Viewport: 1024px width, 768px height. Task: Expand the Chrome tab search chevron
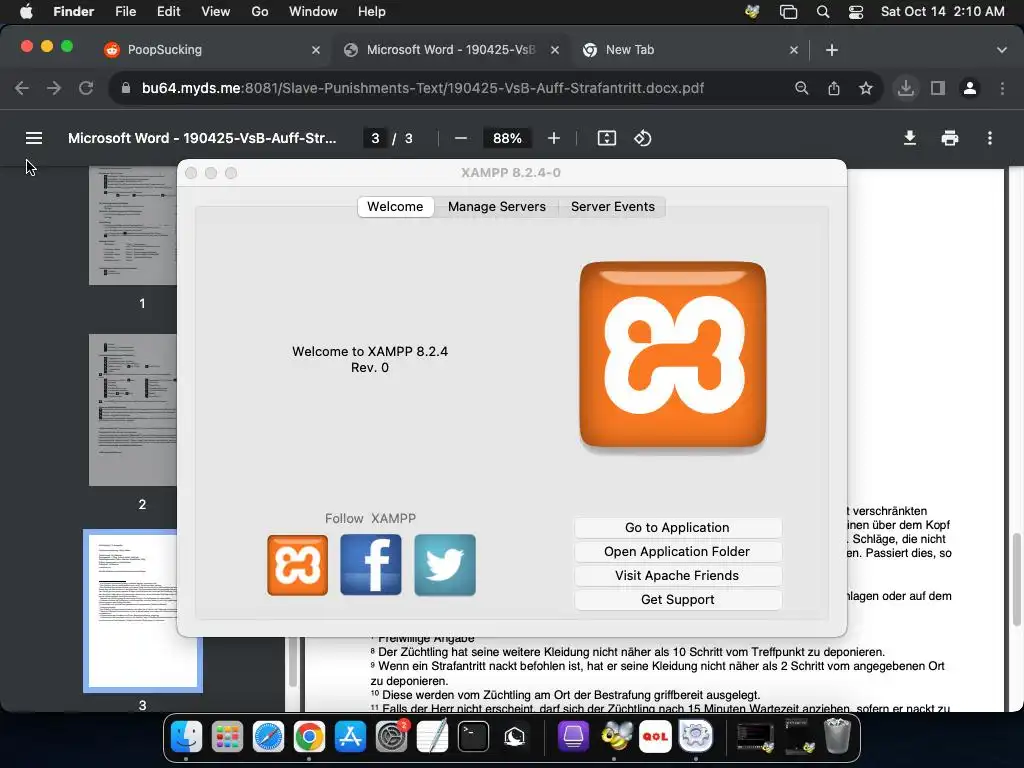point(1002,50)
